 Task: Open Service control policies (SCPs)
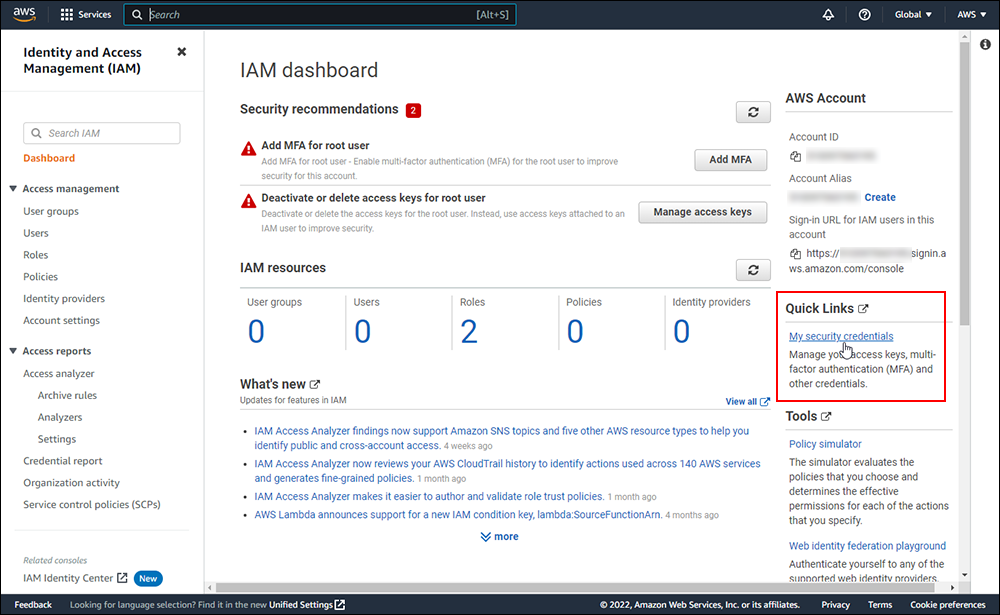[x=92, y=505]
